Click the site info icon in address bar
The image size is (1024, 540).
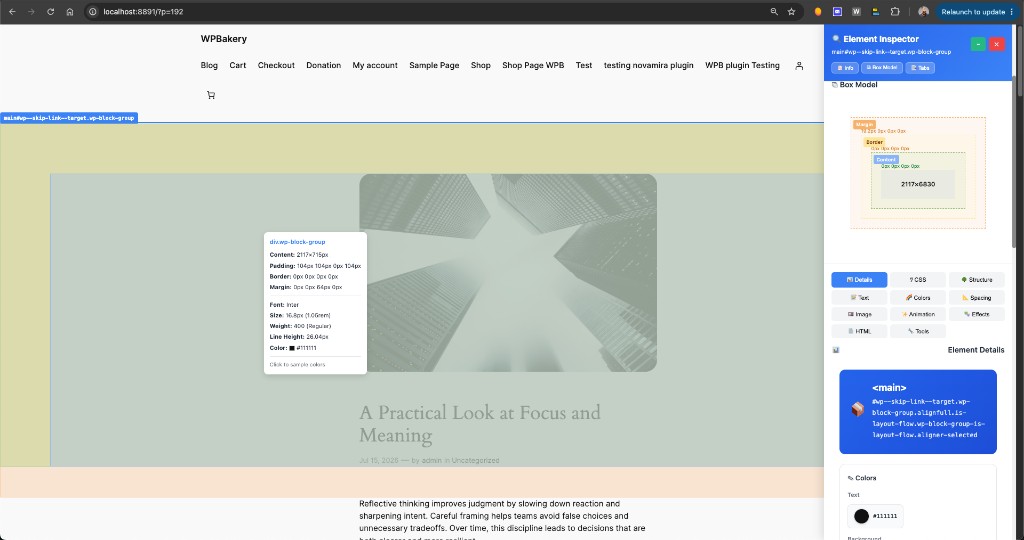tap(93, 12)
